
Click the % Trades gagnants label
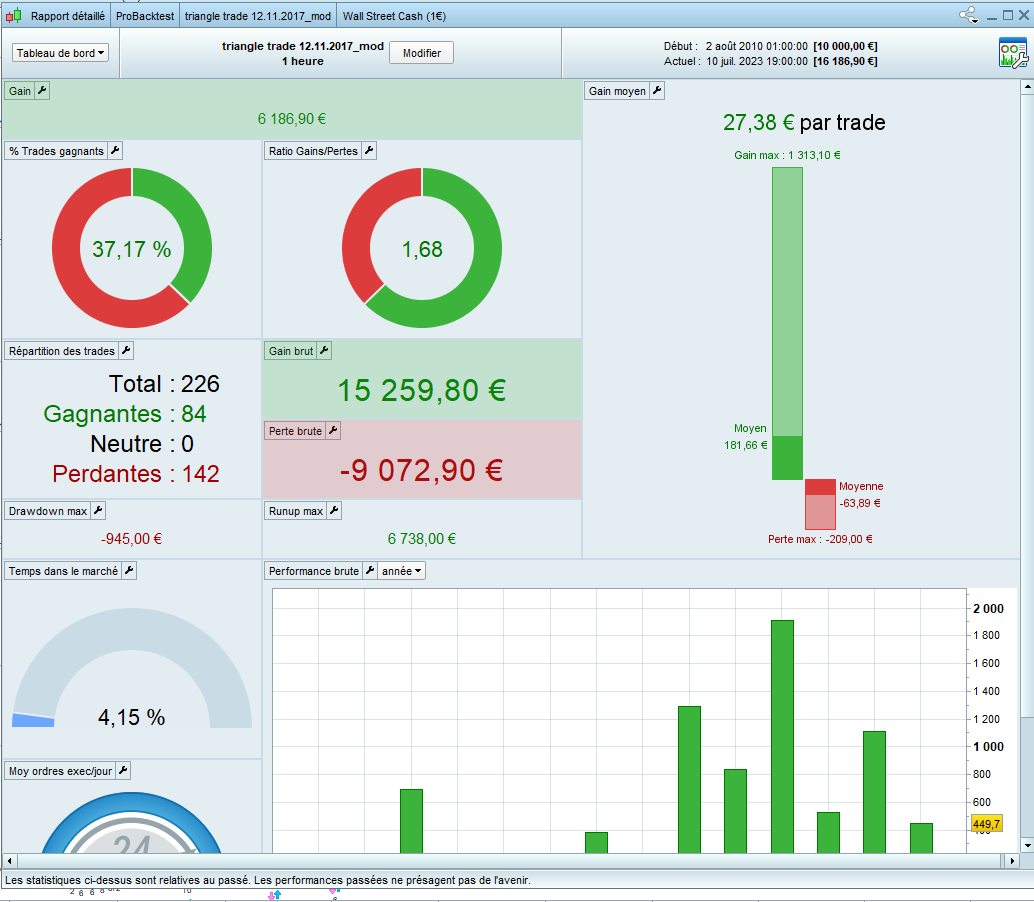coord(56,150)
